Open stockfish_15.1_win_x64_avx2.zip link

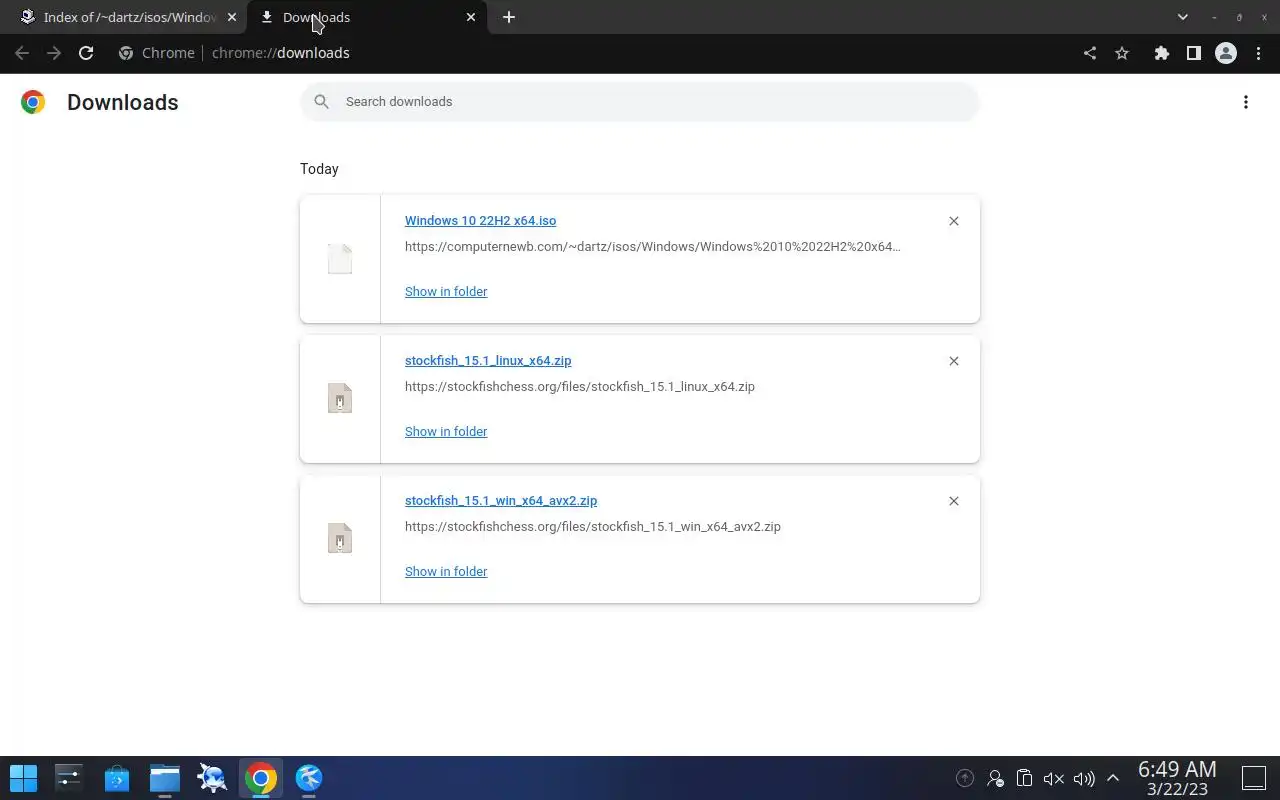point(501,501)
